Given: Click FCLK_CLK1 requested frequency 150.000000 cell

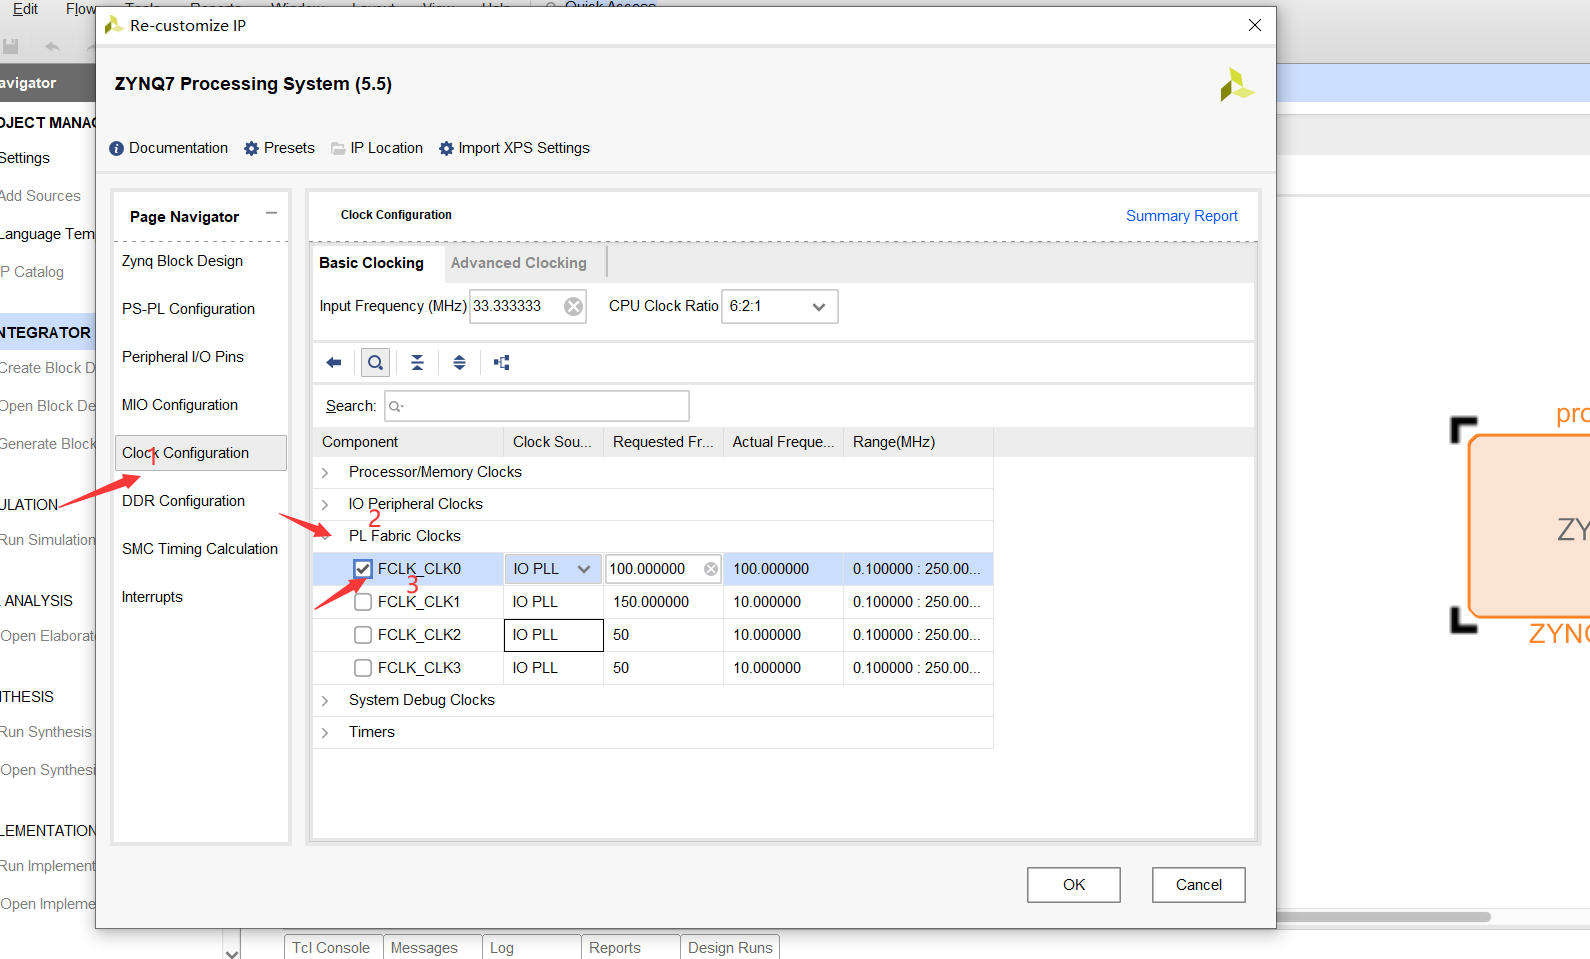Looking at the screenshot, I should coord(663,602).
